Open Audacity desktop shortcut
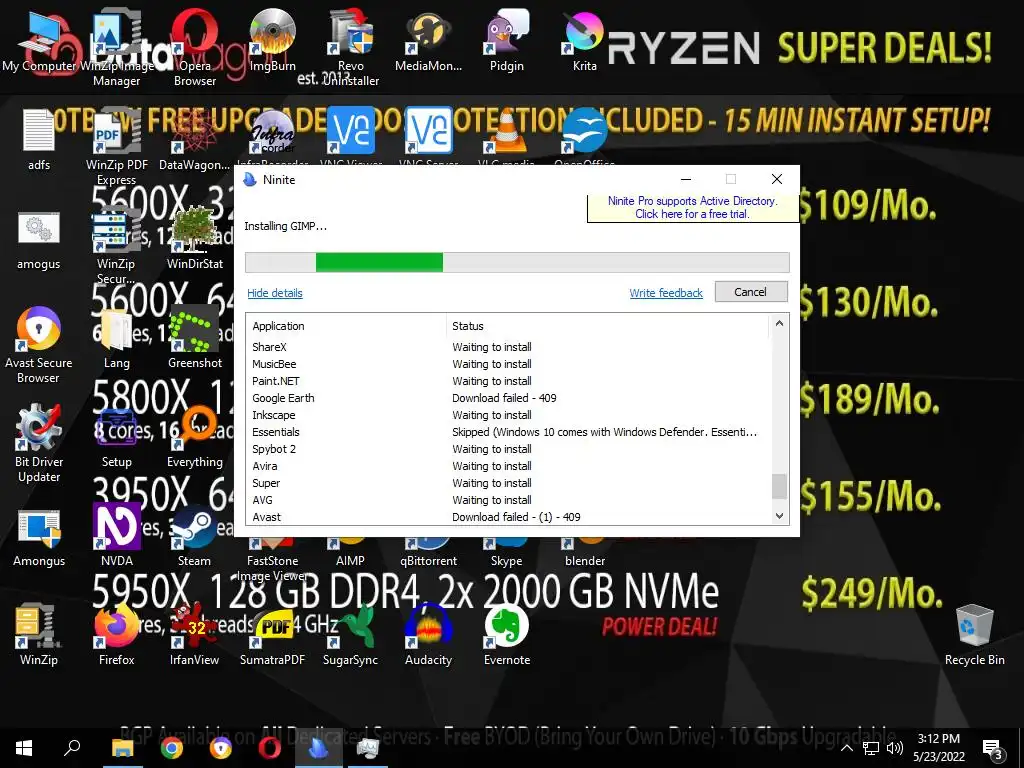The image size is (1024, 768). click(x=428, y=634)
